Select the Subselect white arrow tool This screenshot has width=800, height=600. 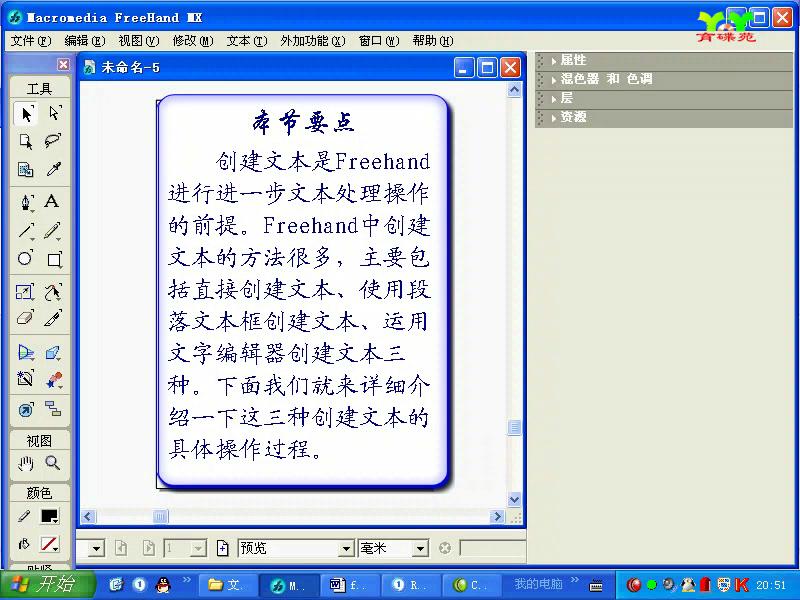[x=54, y=113]
